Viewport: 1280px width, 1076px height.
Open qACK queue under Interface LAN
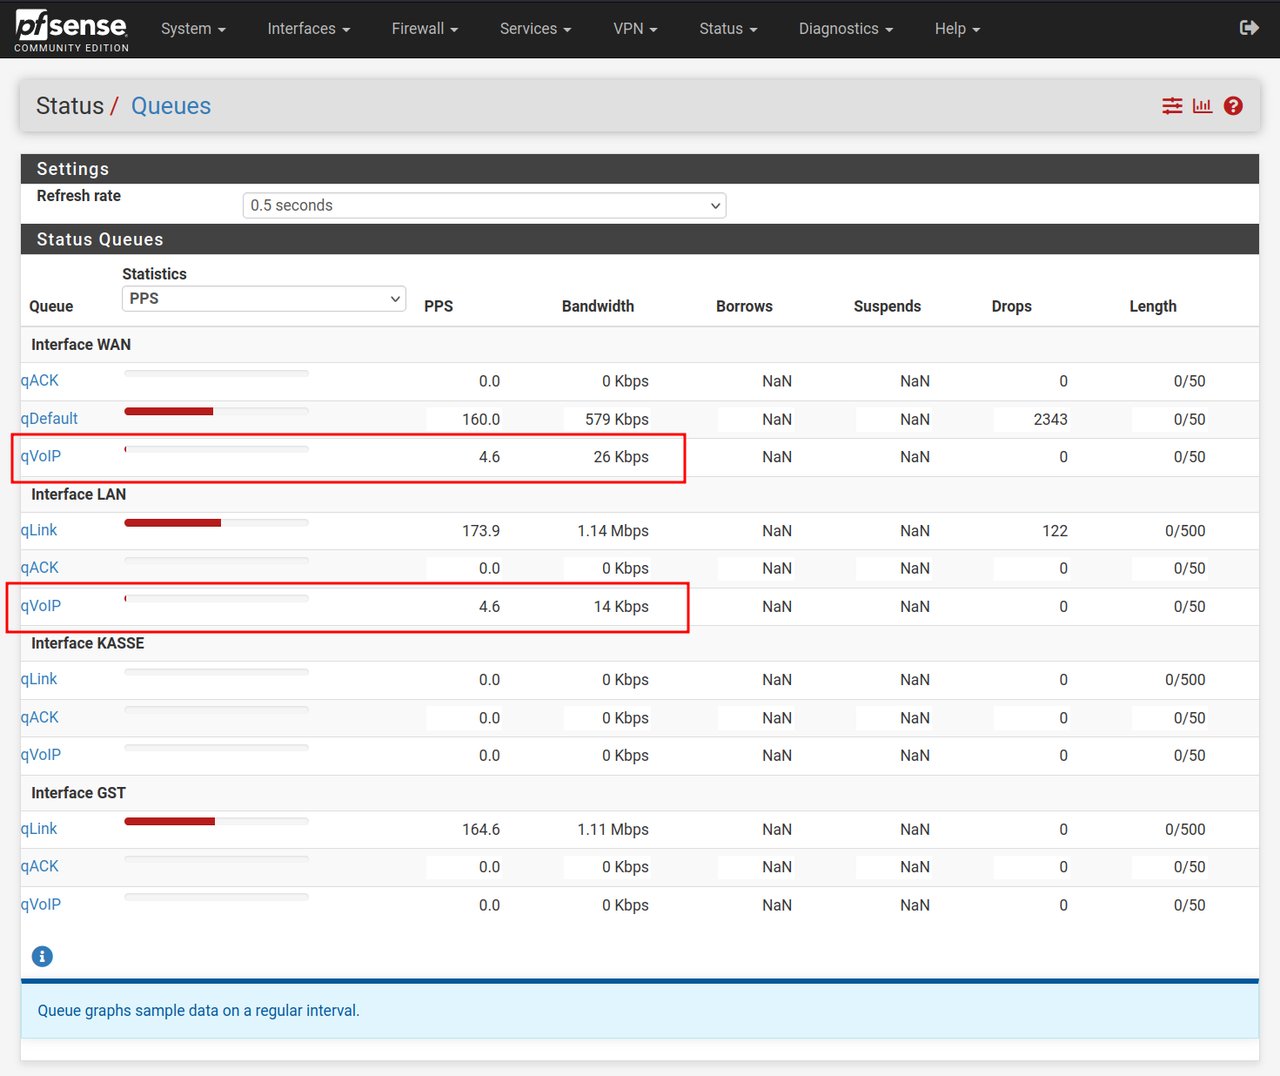40,567
